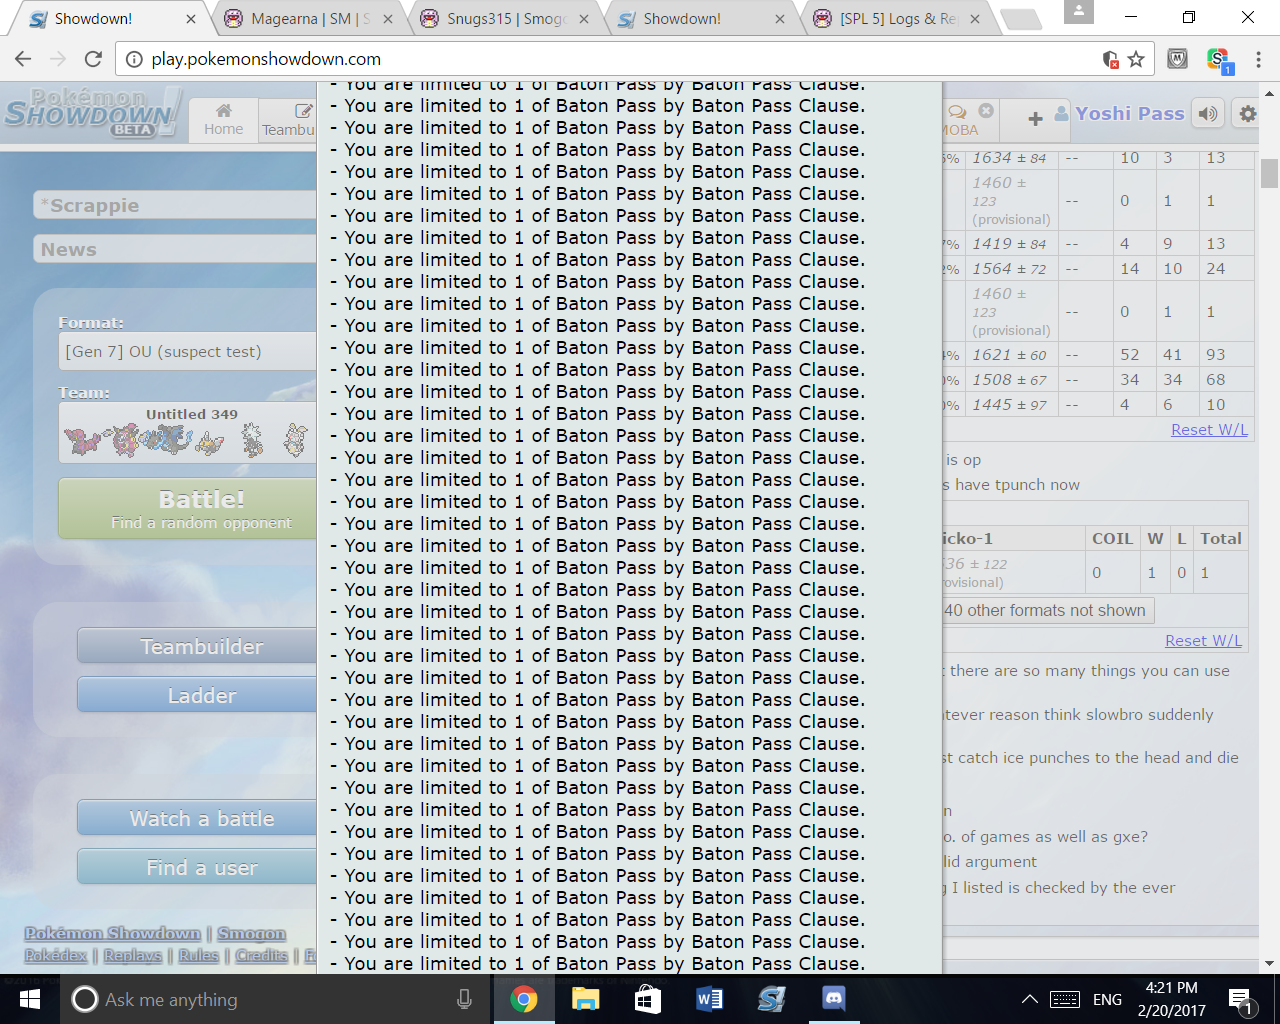Open Chrome from the taskbar
The image size is (1280, 1024).
(x=523, y=999)
